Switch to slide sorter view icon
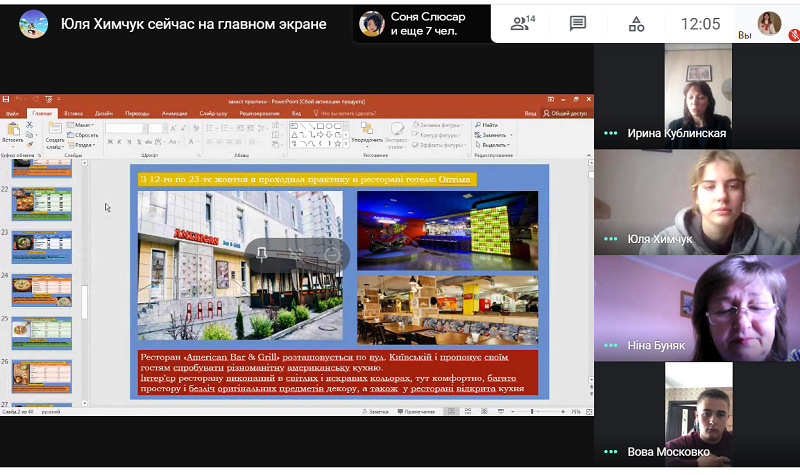 click(468, 411)
